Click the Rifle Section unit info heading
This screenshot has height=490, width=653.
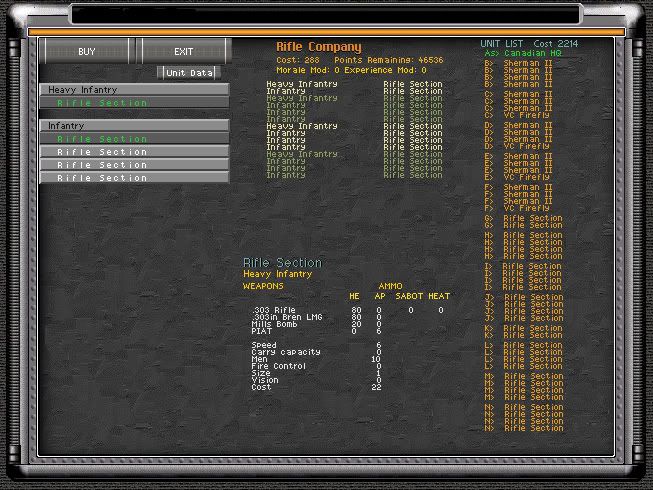(x=283, y=263)
